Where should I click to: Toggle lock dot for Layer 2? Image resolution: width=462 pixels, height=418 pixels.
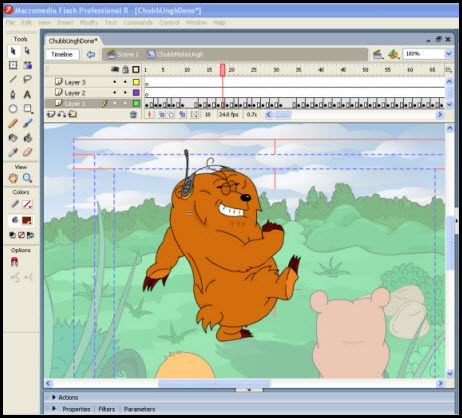click(x=125, y=92)
